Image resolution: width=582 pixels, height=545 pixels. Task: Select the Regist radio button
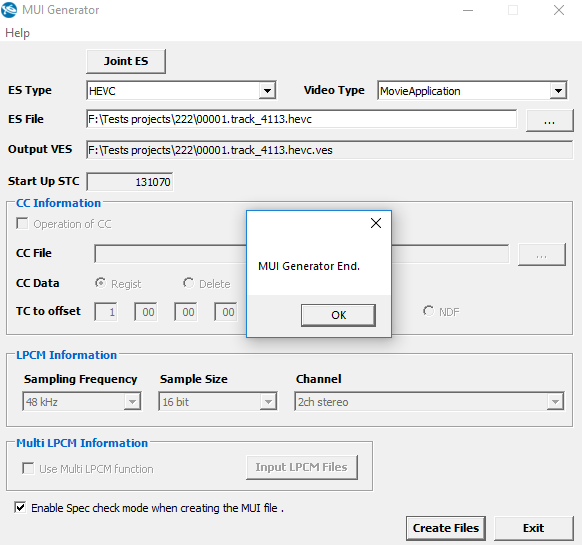pos(100,283)
